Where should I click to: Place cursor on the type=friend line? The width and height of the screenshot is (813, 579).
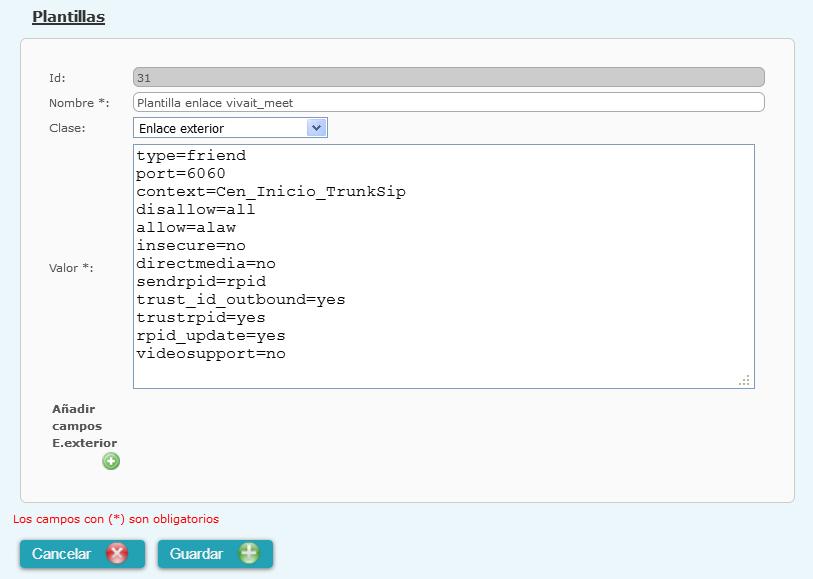click(191, 156)
